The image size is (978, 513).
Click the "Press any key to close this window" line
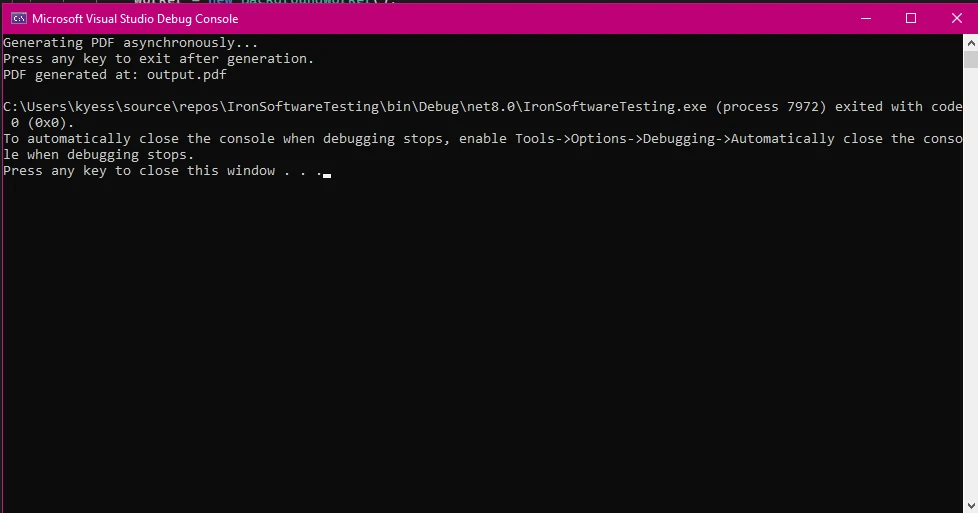[x=138, y=171]
